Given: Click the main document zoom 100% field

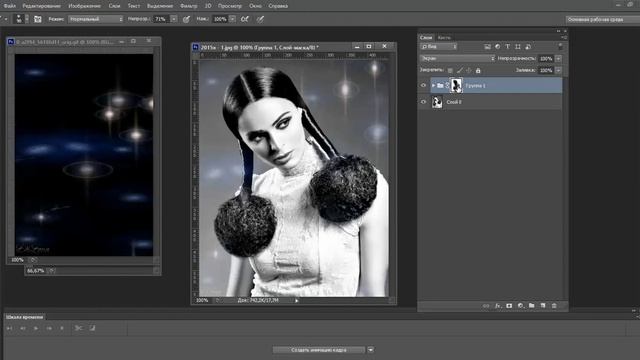Looking at the screenshot, I should [202, 300].
